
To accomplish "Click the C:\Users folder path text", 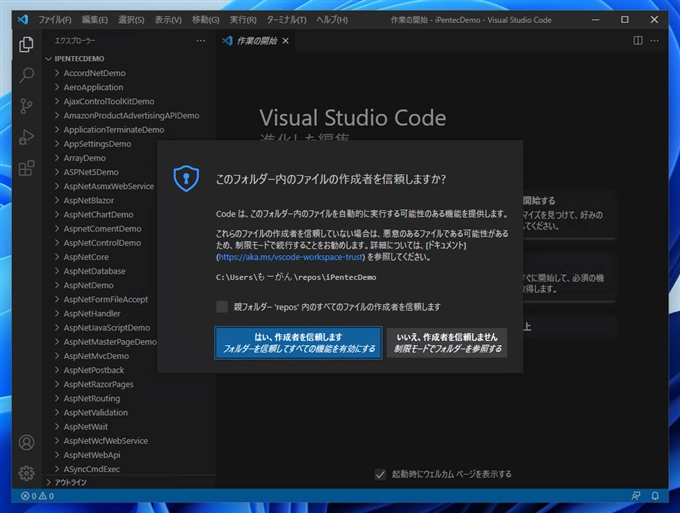I will coord(296,277).
